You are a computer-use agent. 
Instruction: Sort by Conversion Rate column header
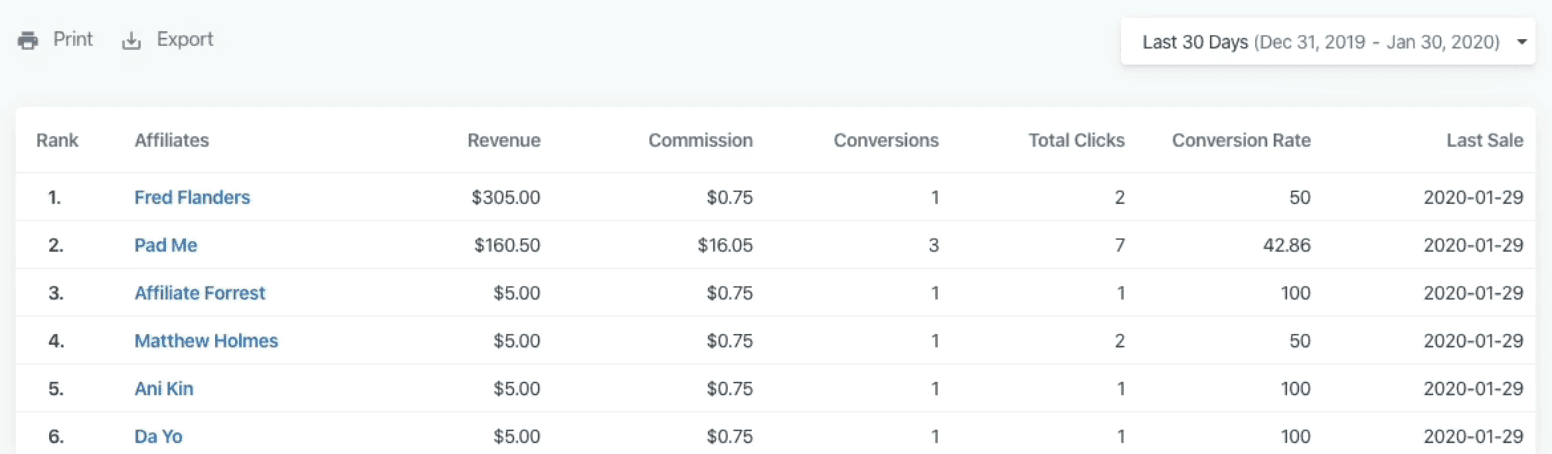(1241, 140)
